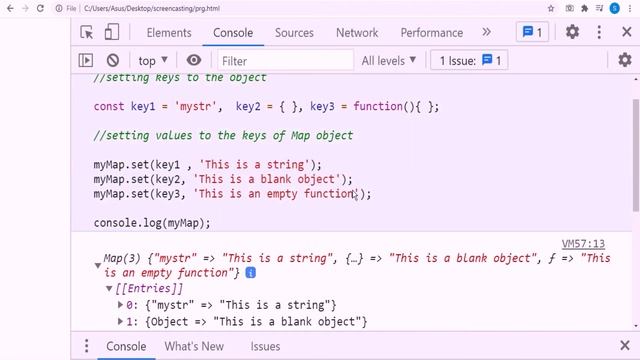Screen dimensions: 640x360
Task: Show the console sidebar
Action: pyautogui.click(x=86, y=60)
